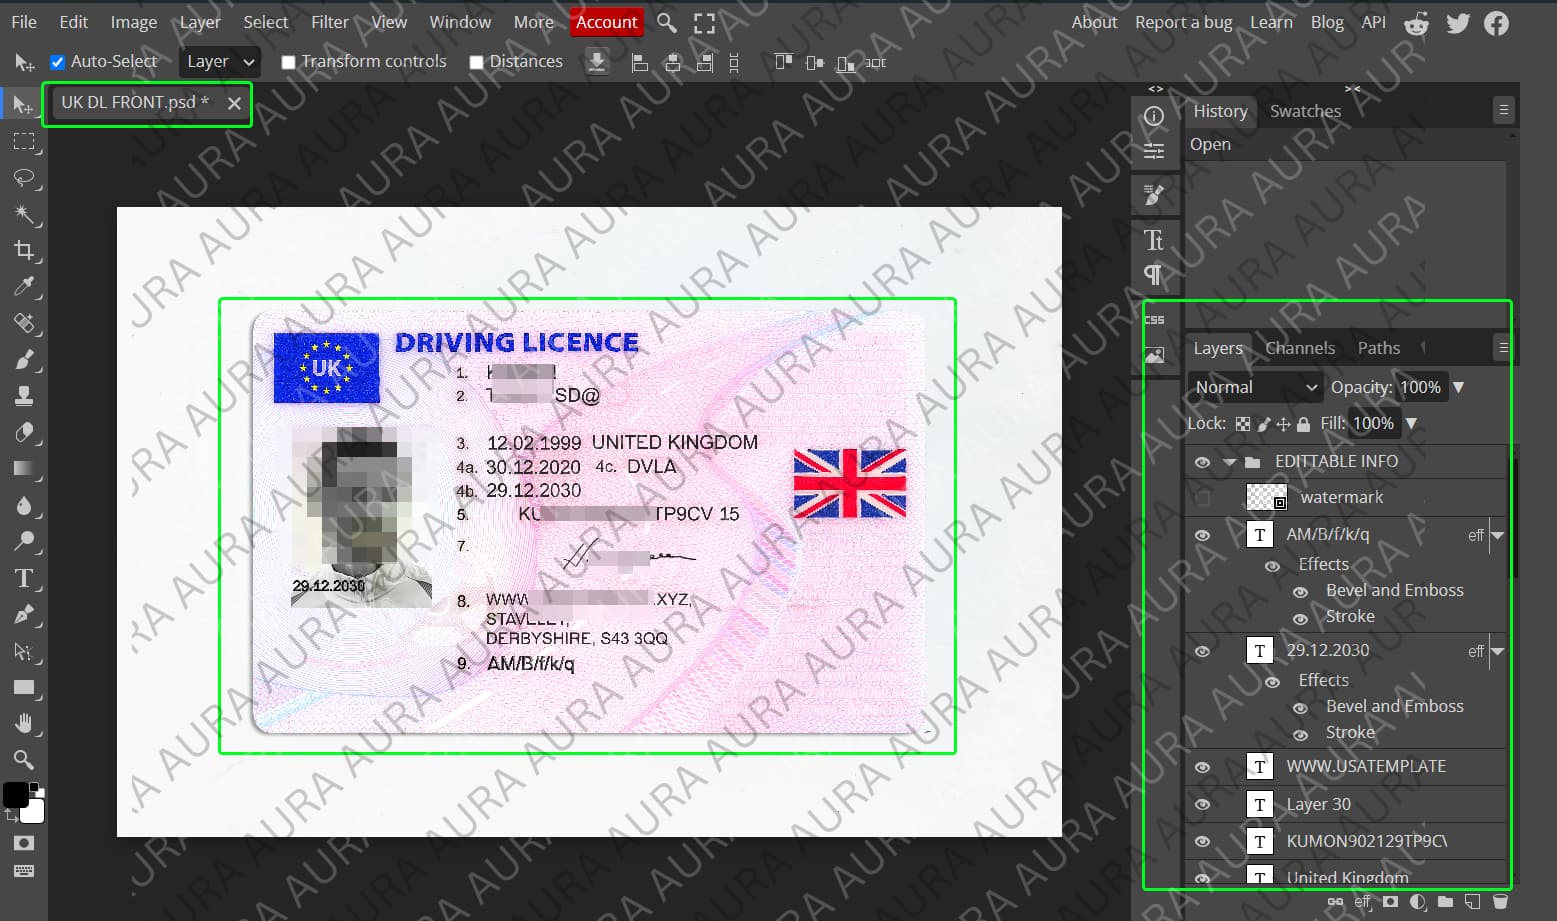Show the watermark layer
The width and height of the screenshot is (1557, 921).
click(1202, 497)
